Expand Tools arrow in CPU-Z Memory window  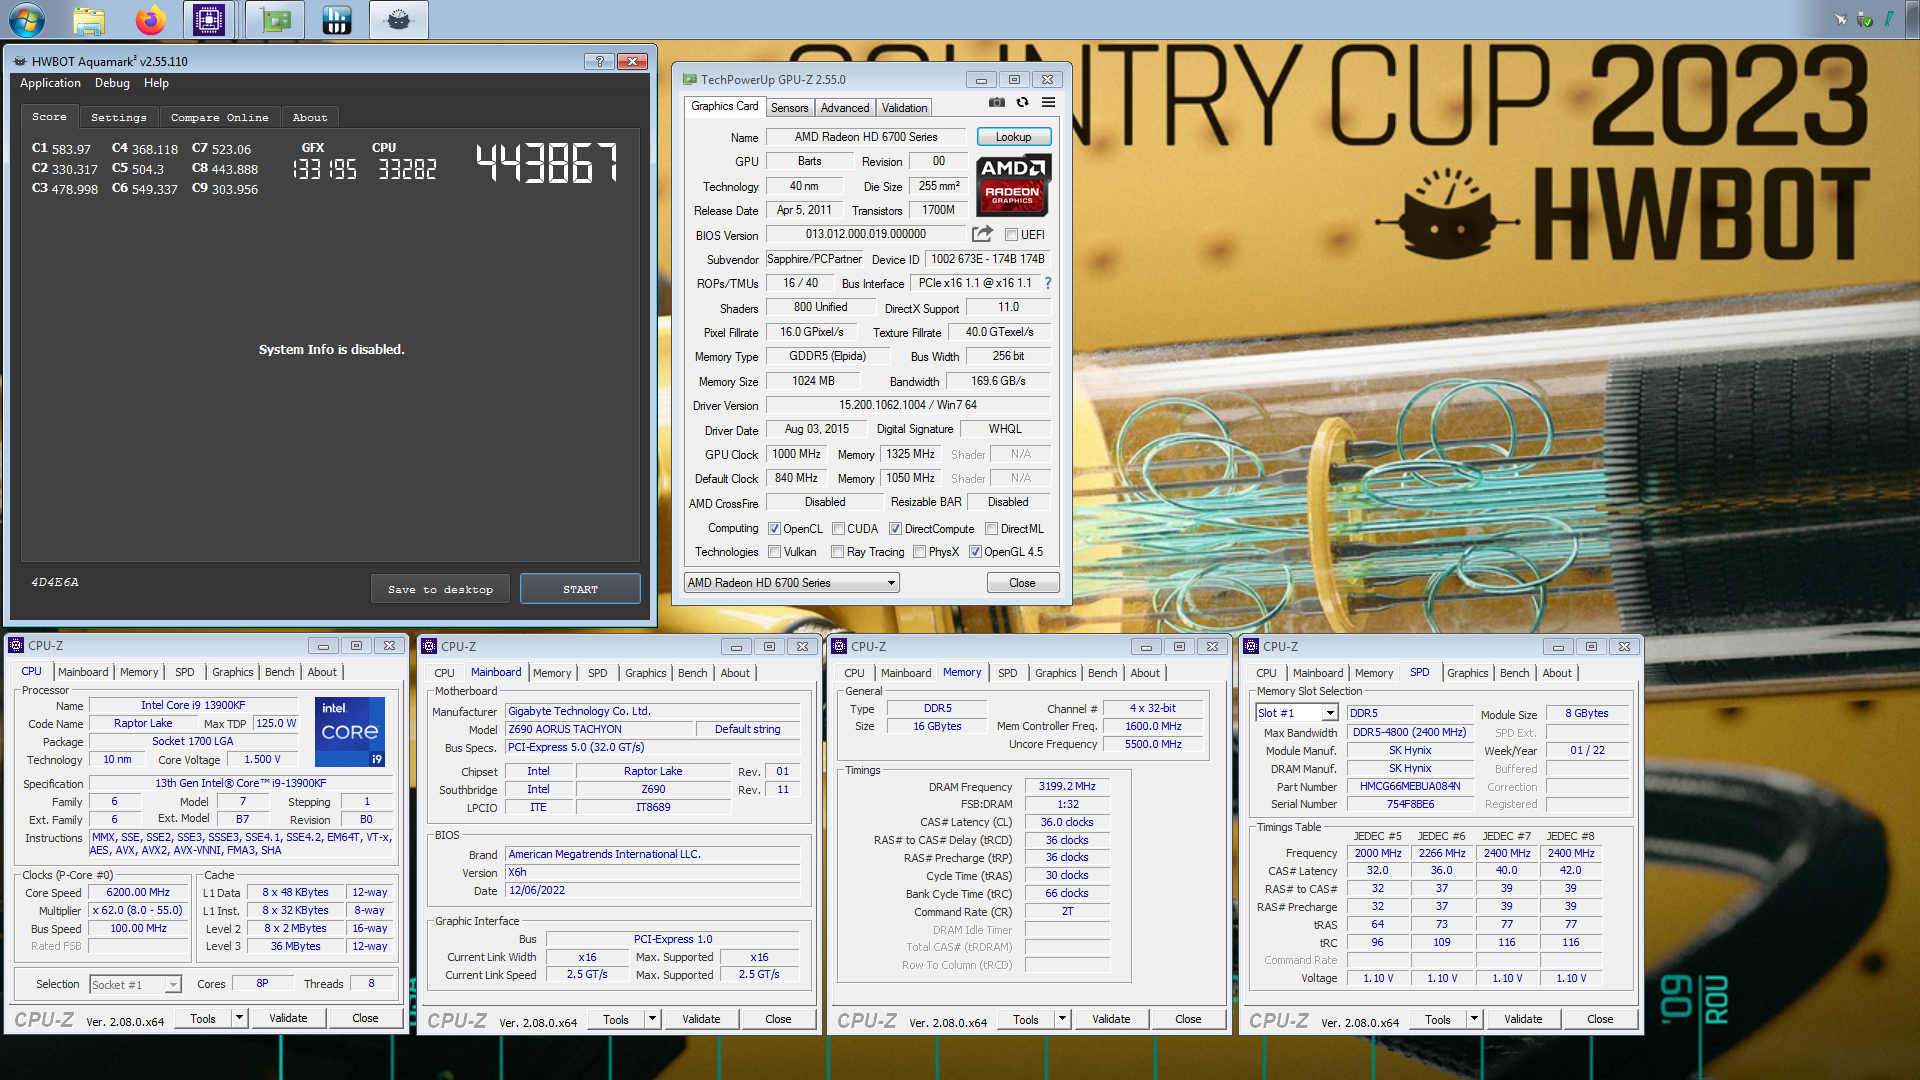(x=1062, y=1019)
